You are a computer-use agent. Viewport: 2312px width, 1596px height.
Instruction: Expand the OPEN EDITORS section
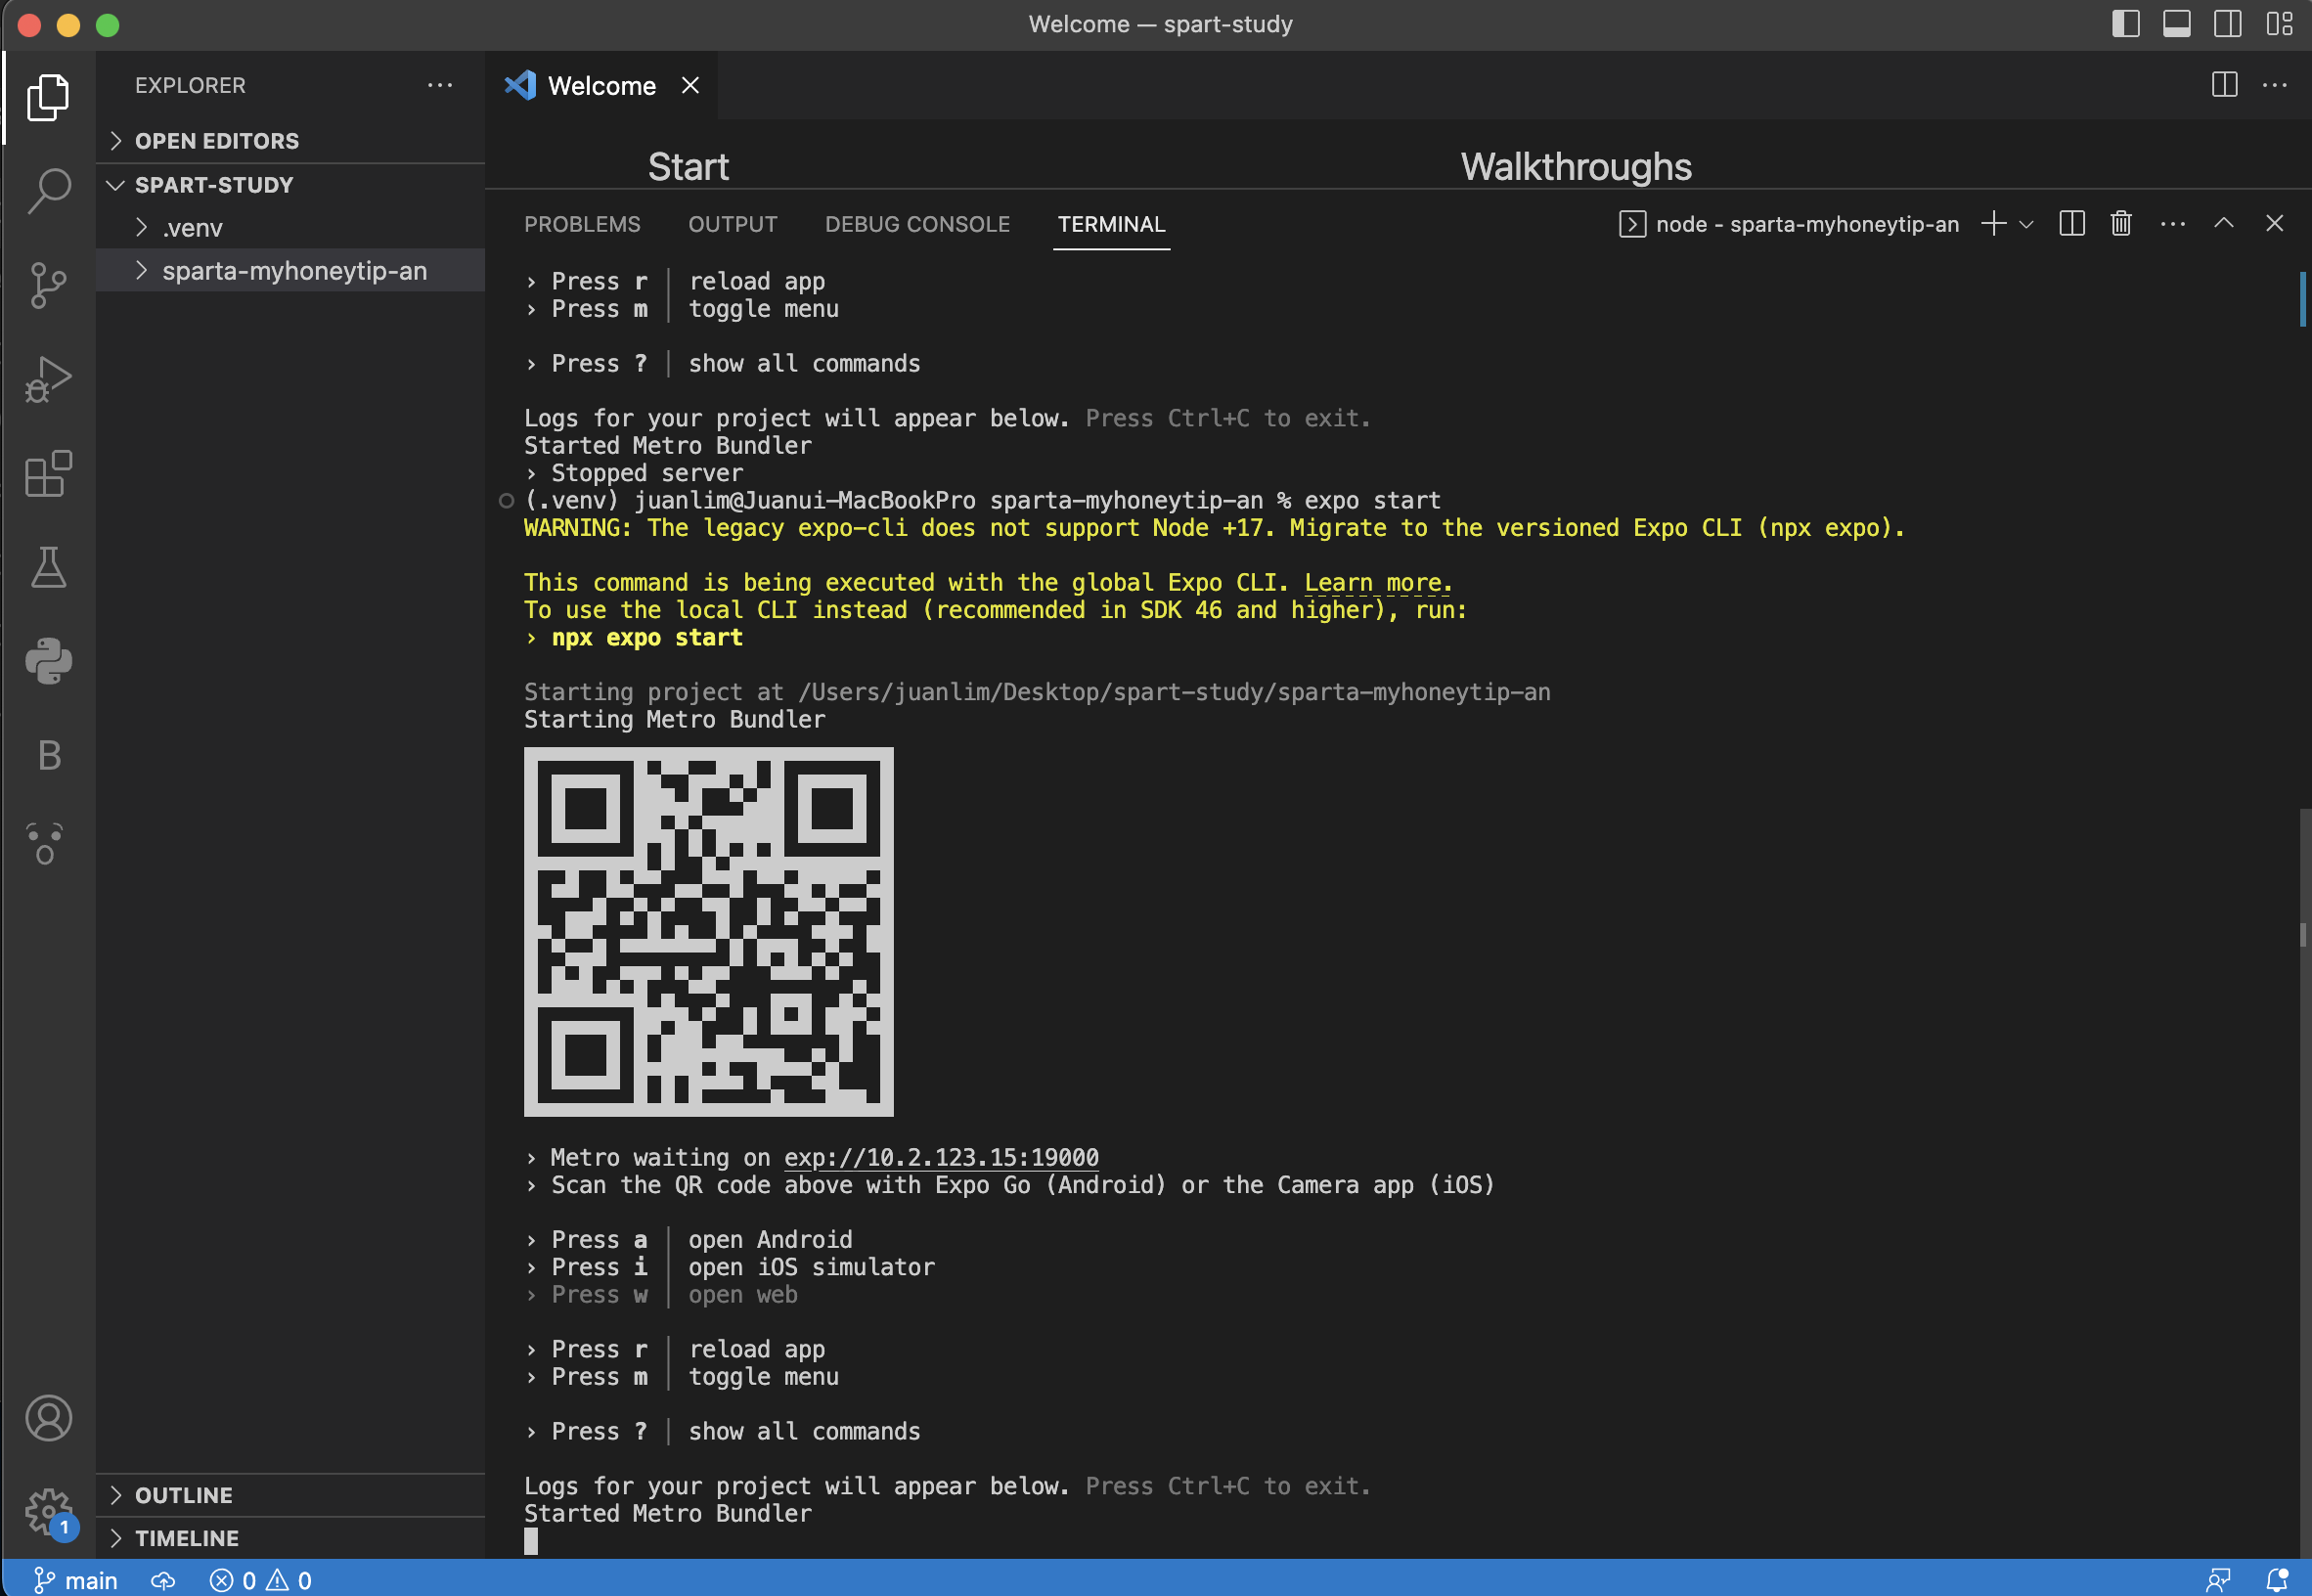click(x=290, y=141)
